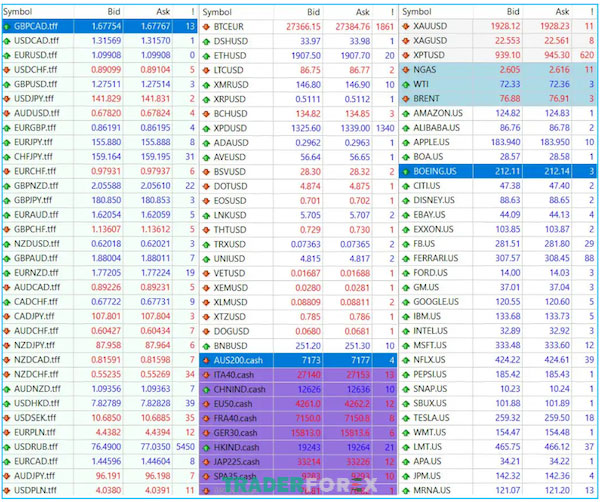This screenshot has height=502, width=600.
Task: Select the EURPLN.tff symbol
Action: pos(34,433)
